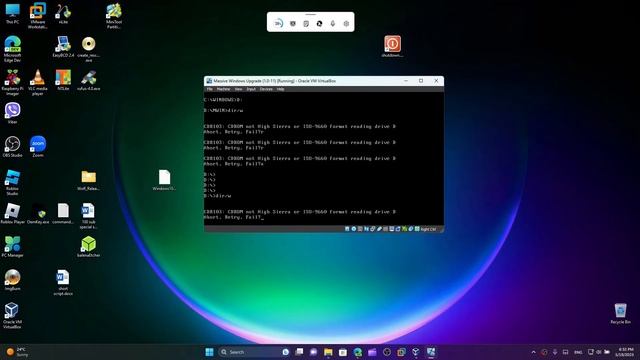640x360 pixels.
Task: Click the Right Ctrl host key indicator
Action: (428, 229)
